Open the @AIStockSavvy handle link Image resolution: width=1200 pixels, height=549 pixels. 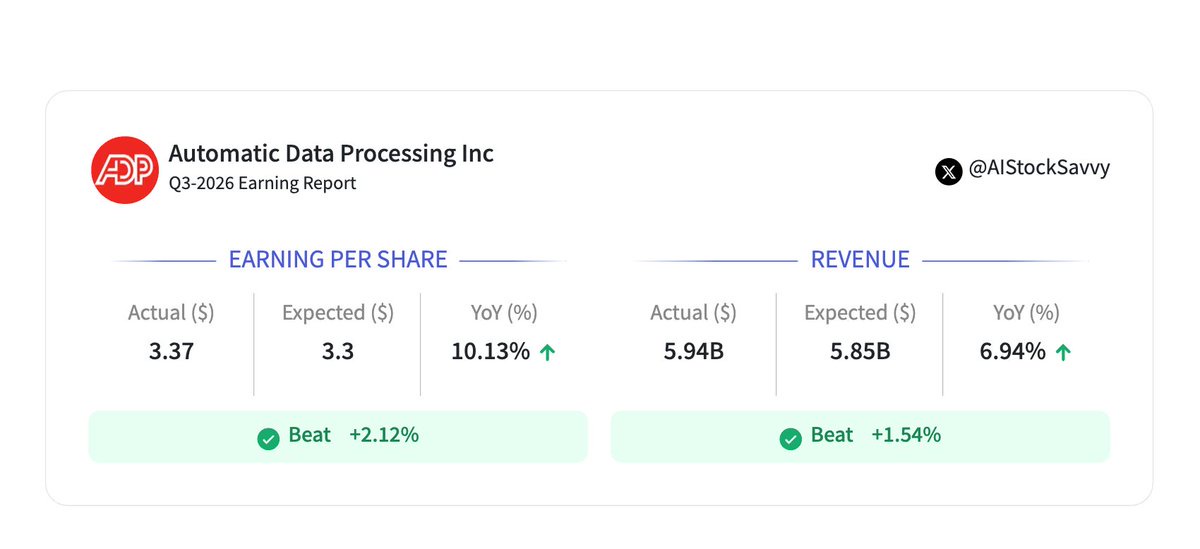pos(1038,168)
